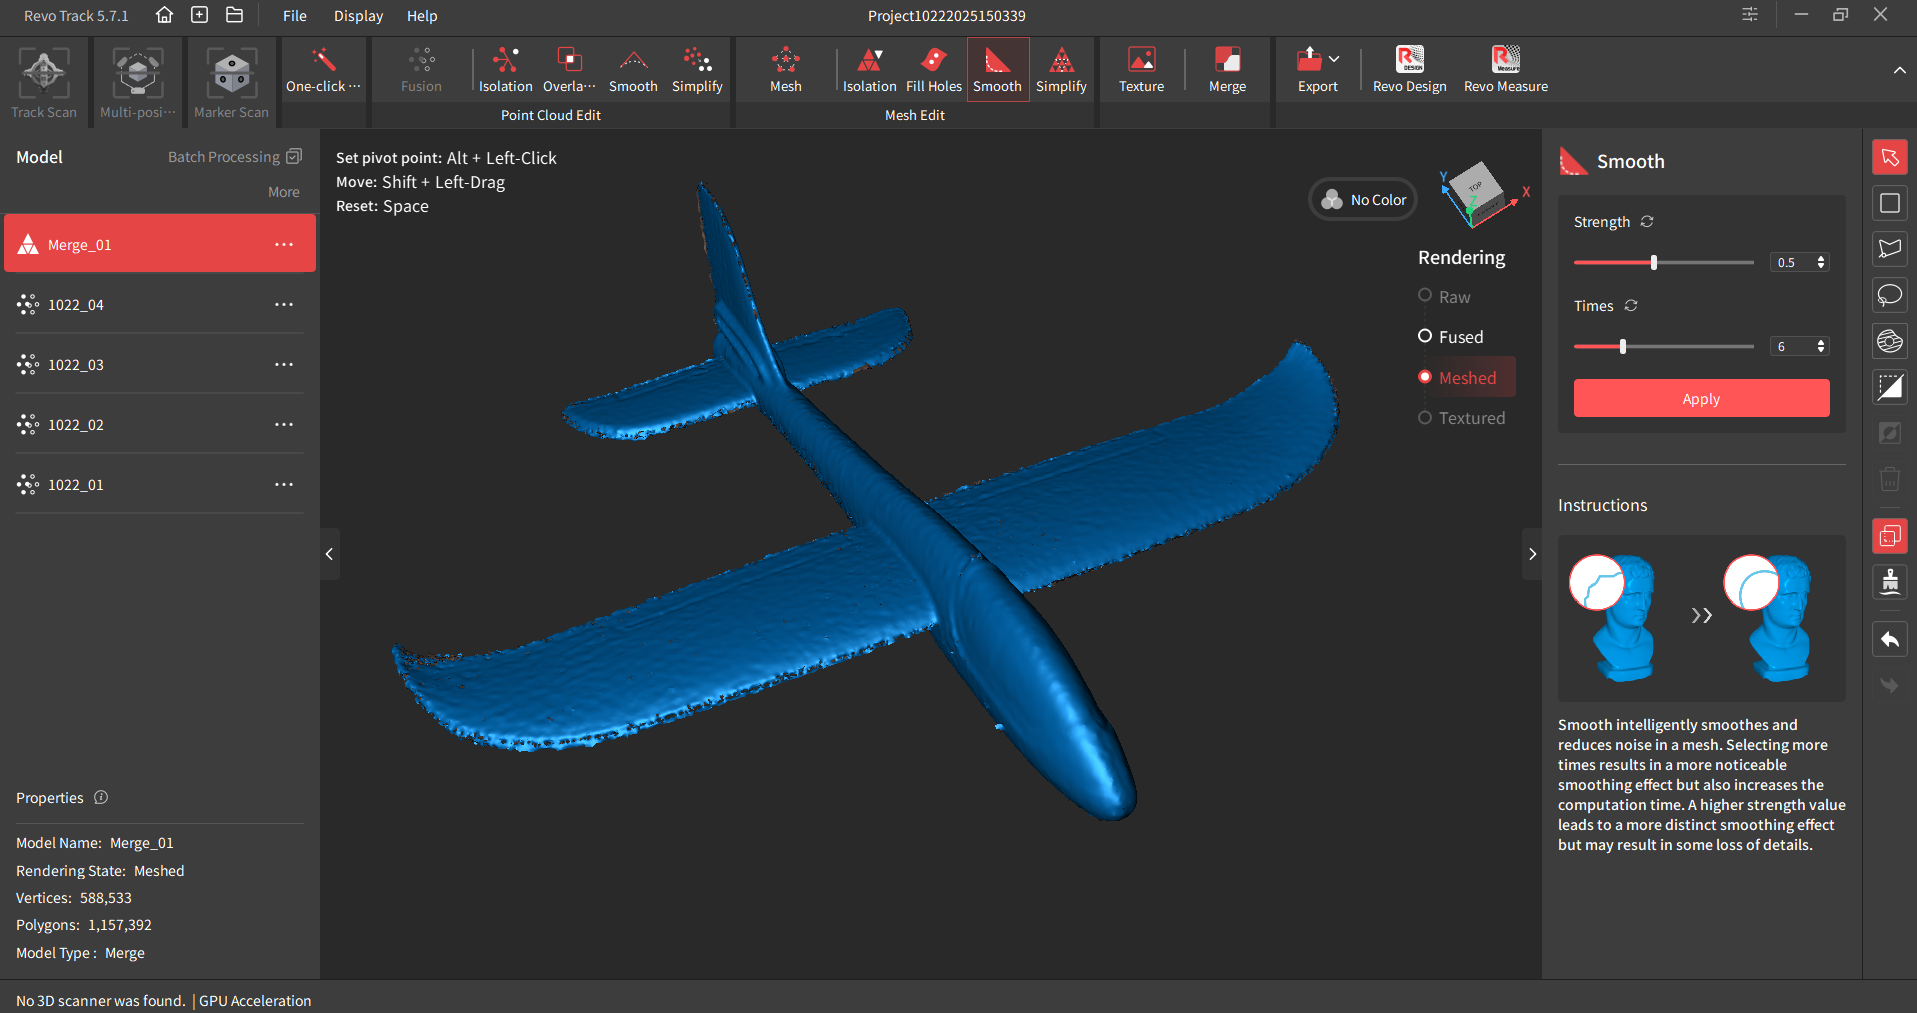Launch Revo Design

pyautogui.click(x=1409, y=68)
